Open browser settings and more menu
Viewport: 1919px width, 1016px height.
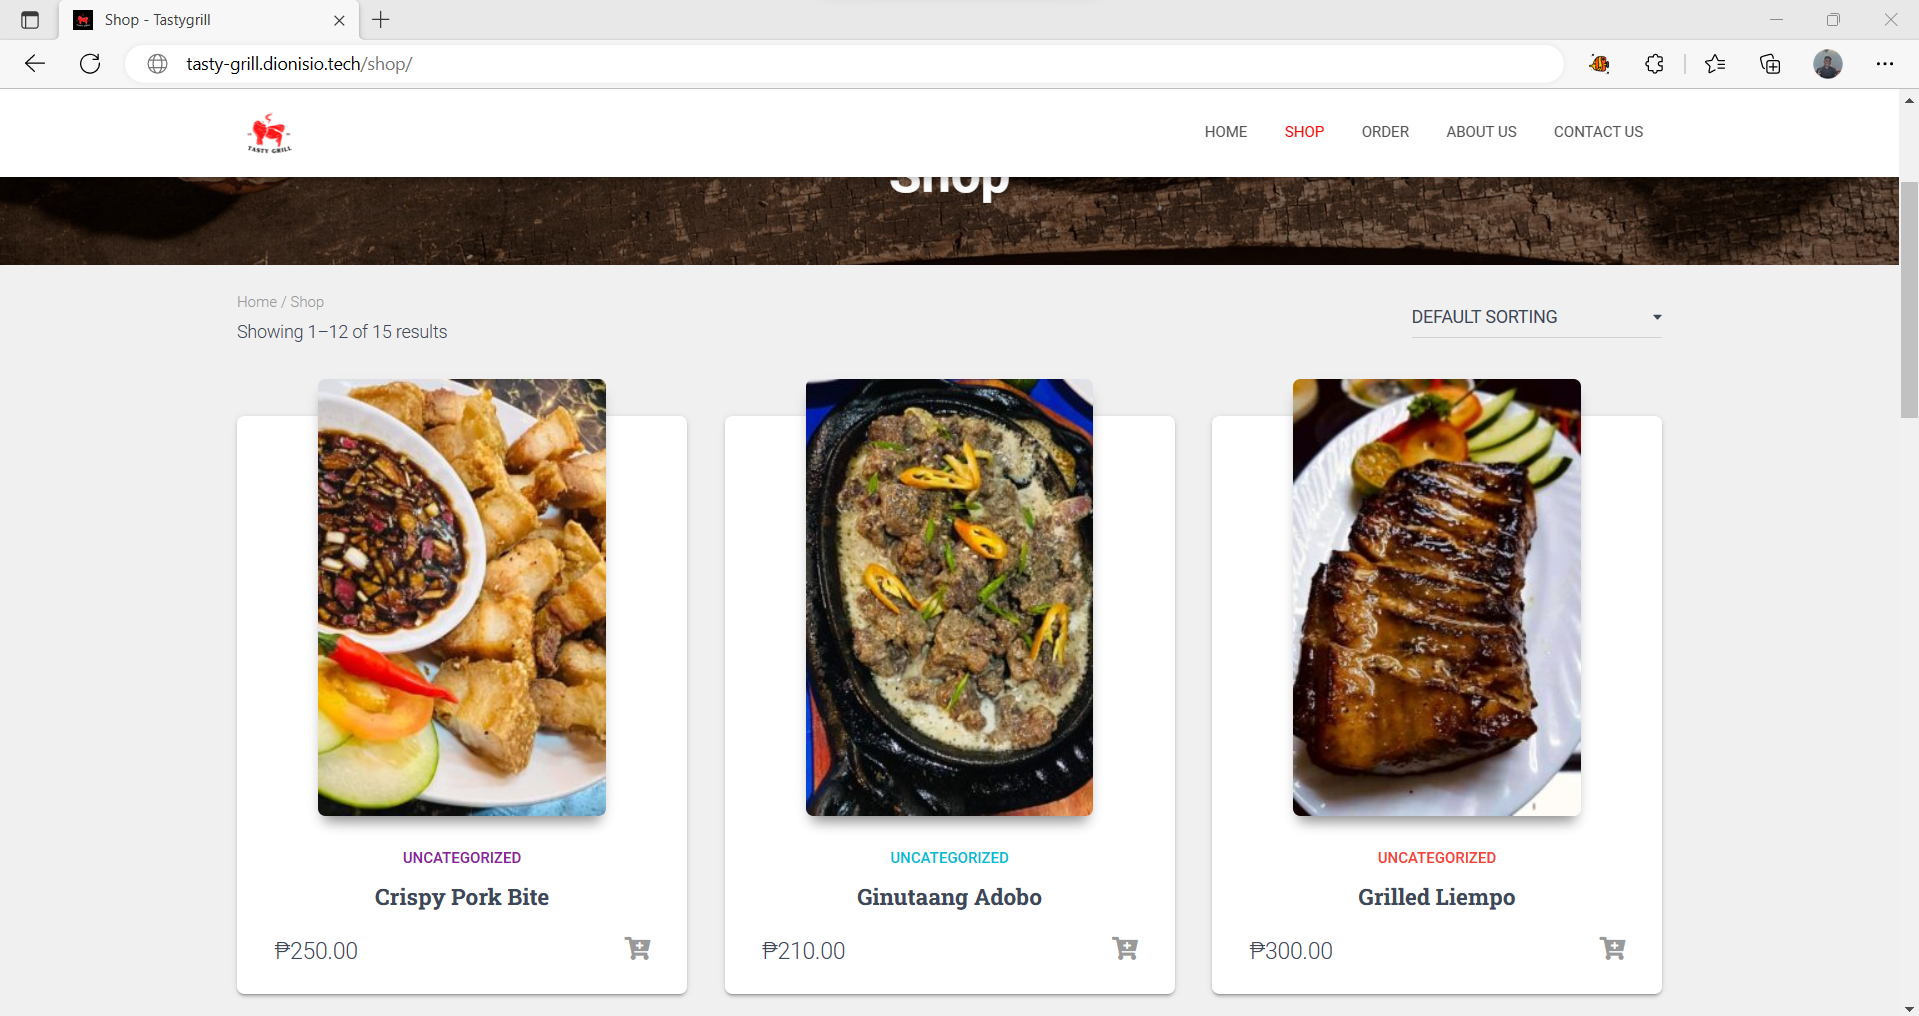click(1885, 64)
